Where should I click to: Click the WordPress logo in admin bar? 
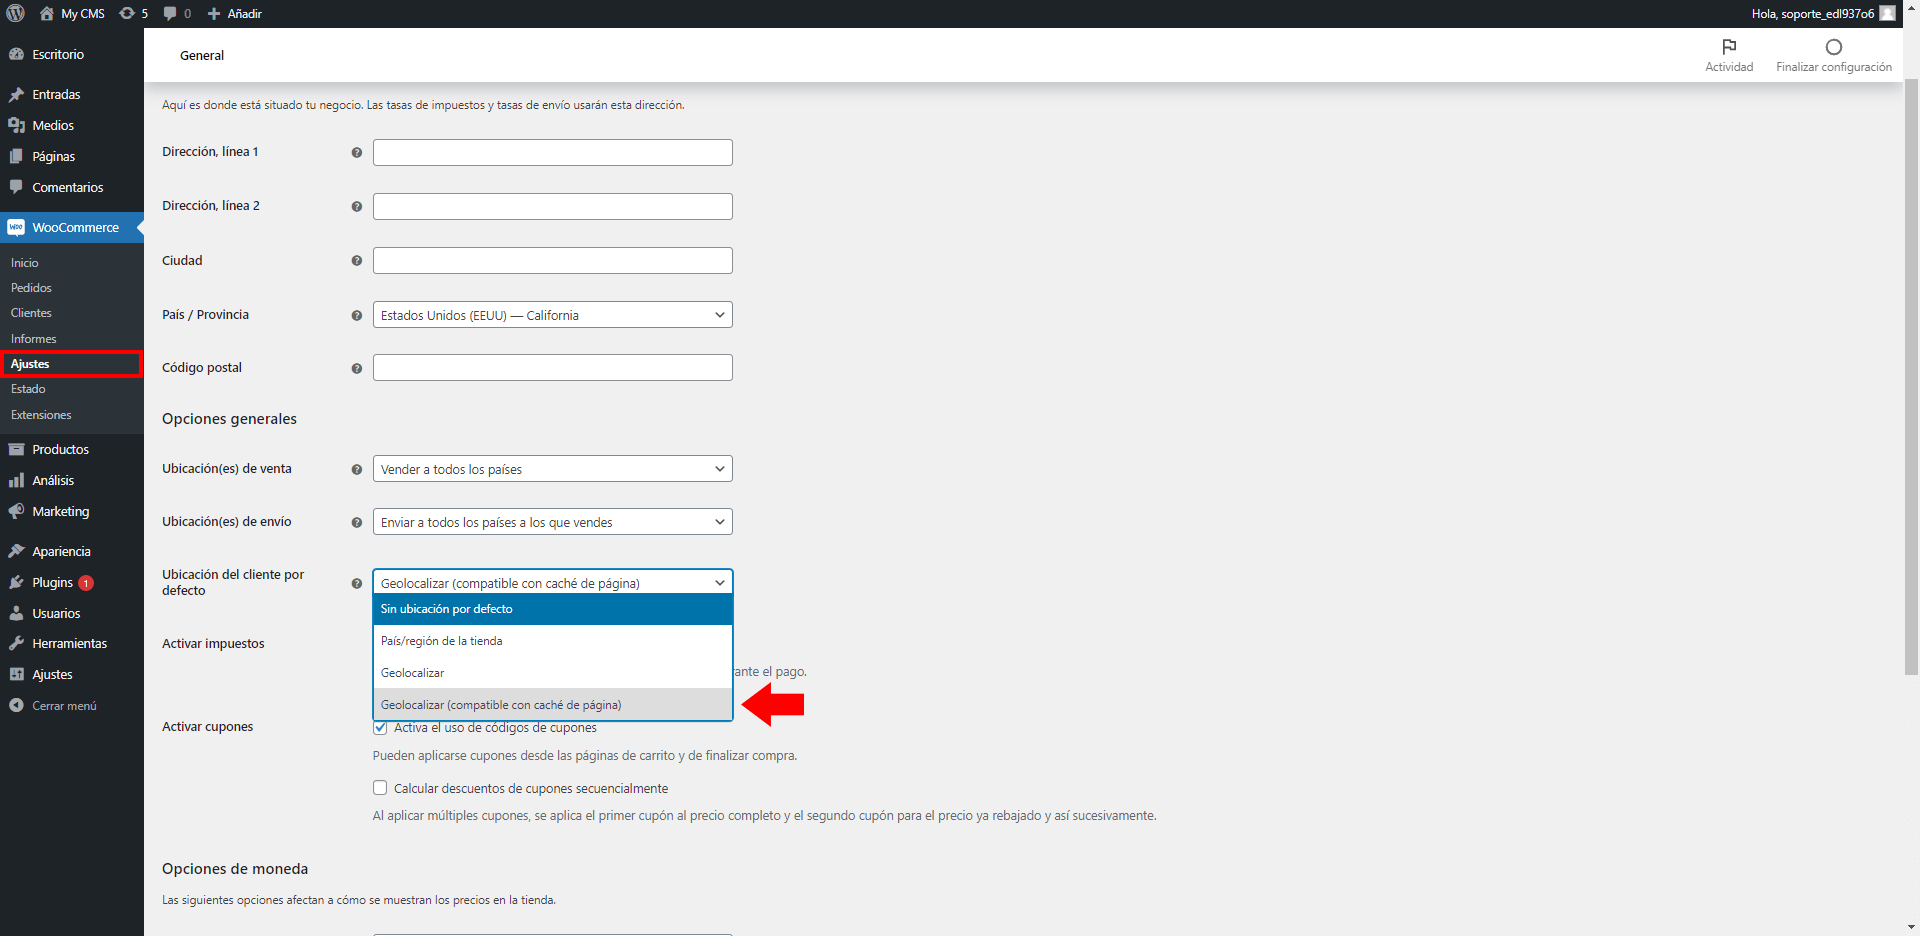click(15, 13)
